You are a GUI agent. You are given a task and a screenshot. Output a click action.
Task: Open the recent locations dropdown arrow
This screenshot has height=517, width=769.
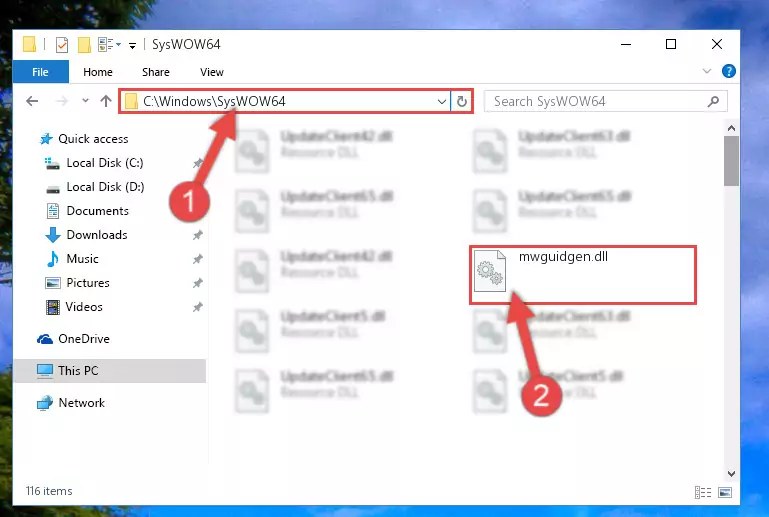(x=85, y=101)
